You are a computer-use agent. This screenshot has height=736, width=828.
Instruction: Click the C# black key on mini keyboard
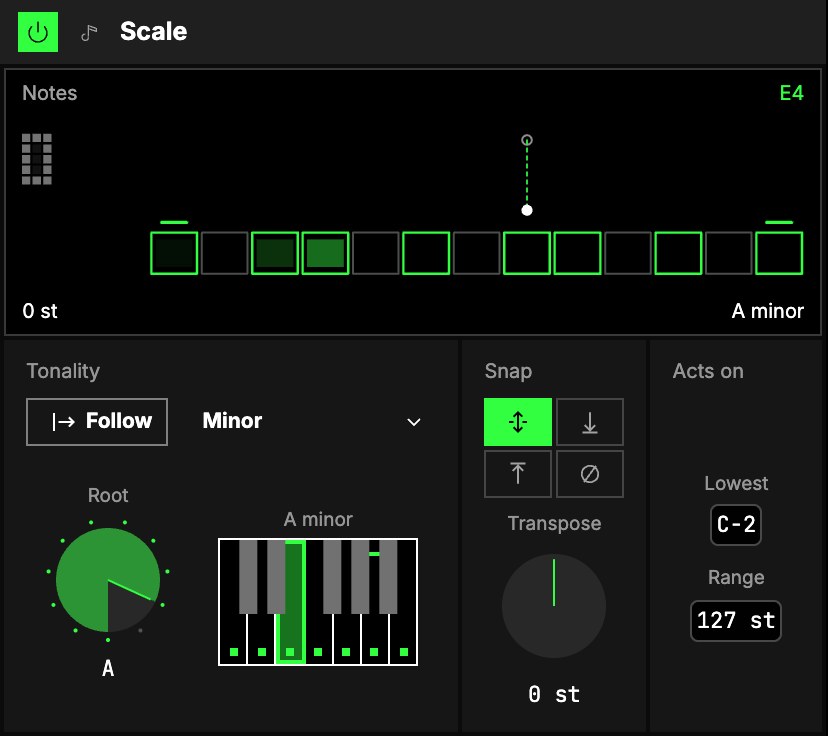(248, 577)
